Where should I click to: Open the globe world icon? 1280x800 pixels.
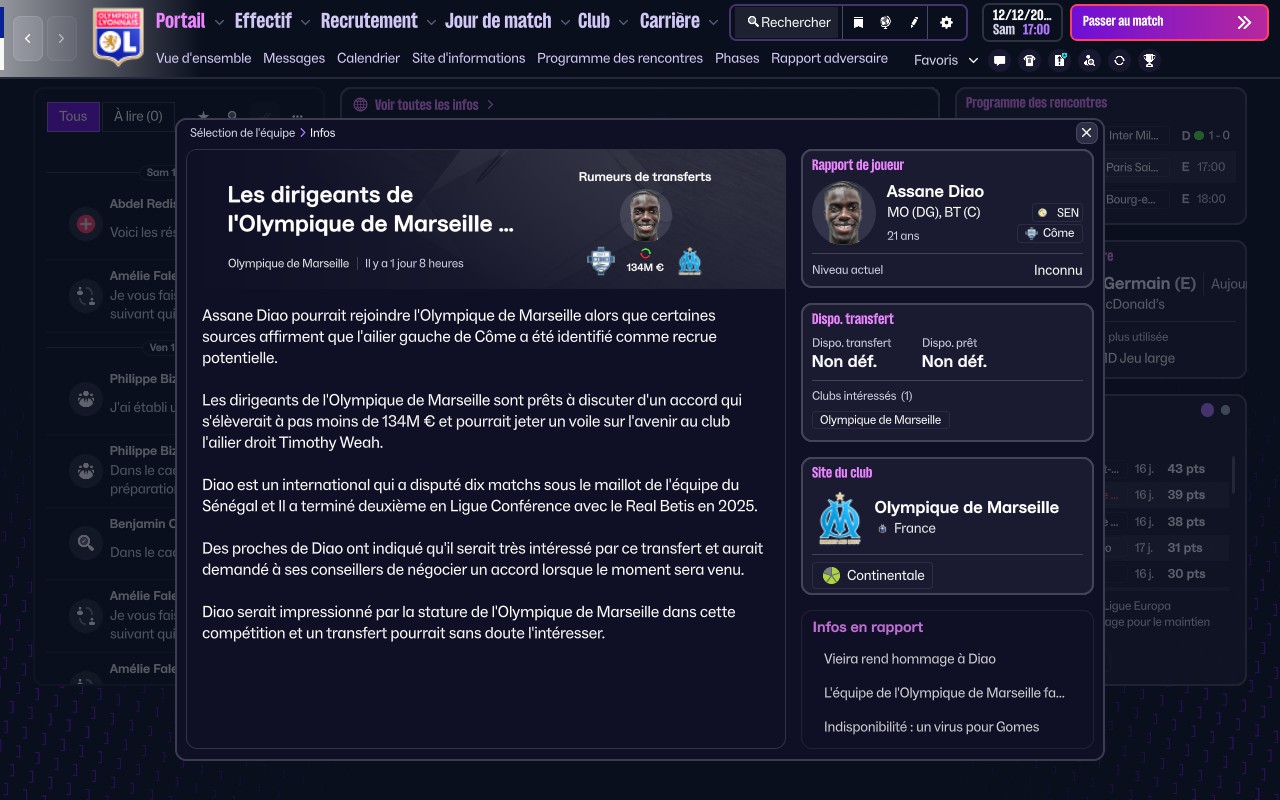885,22
